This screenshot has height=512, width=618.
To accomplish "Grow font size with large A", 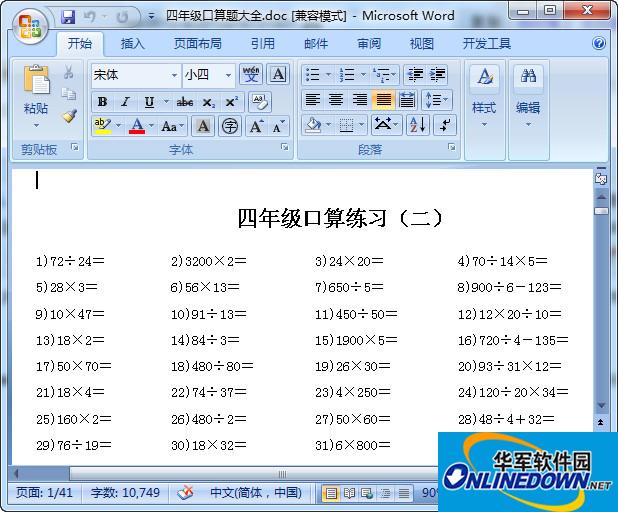I will (257, 126).
